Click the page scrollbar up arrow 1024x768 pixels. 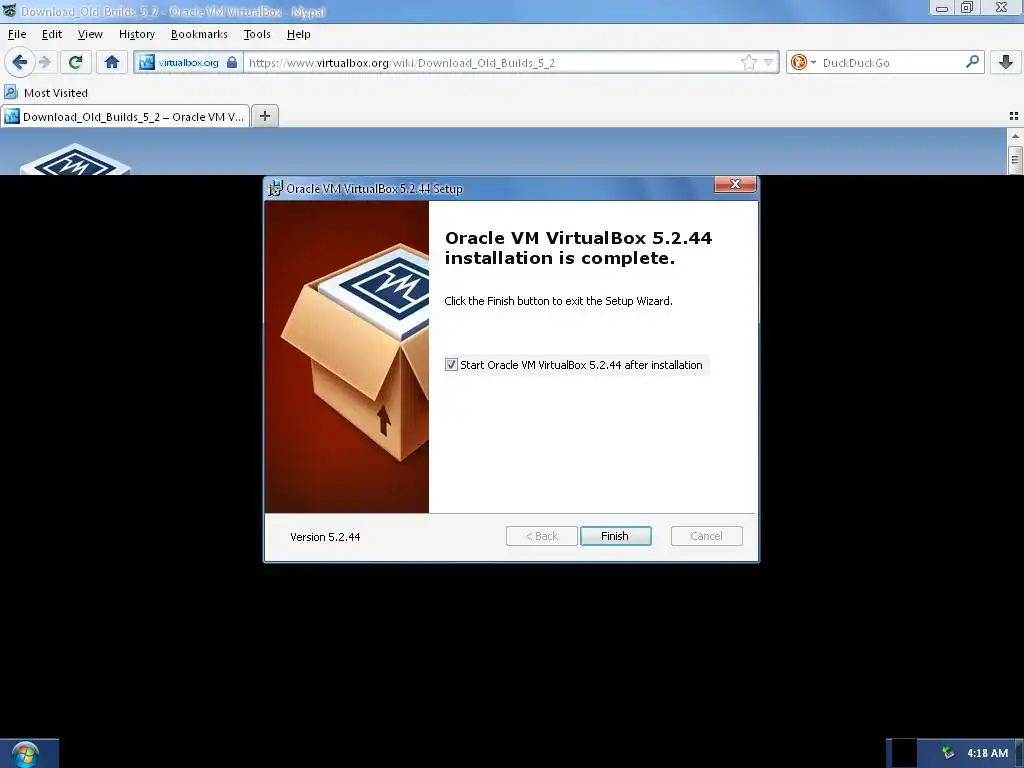point(1015,136)
